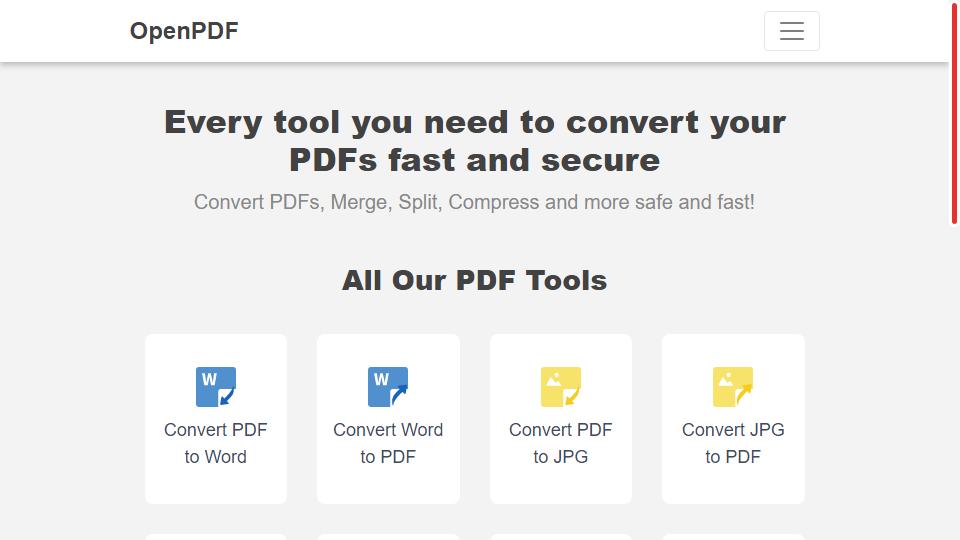Screen dimensions: 960x540
Task: Go to the OpenPDF home logo
Action: point(184,31)
